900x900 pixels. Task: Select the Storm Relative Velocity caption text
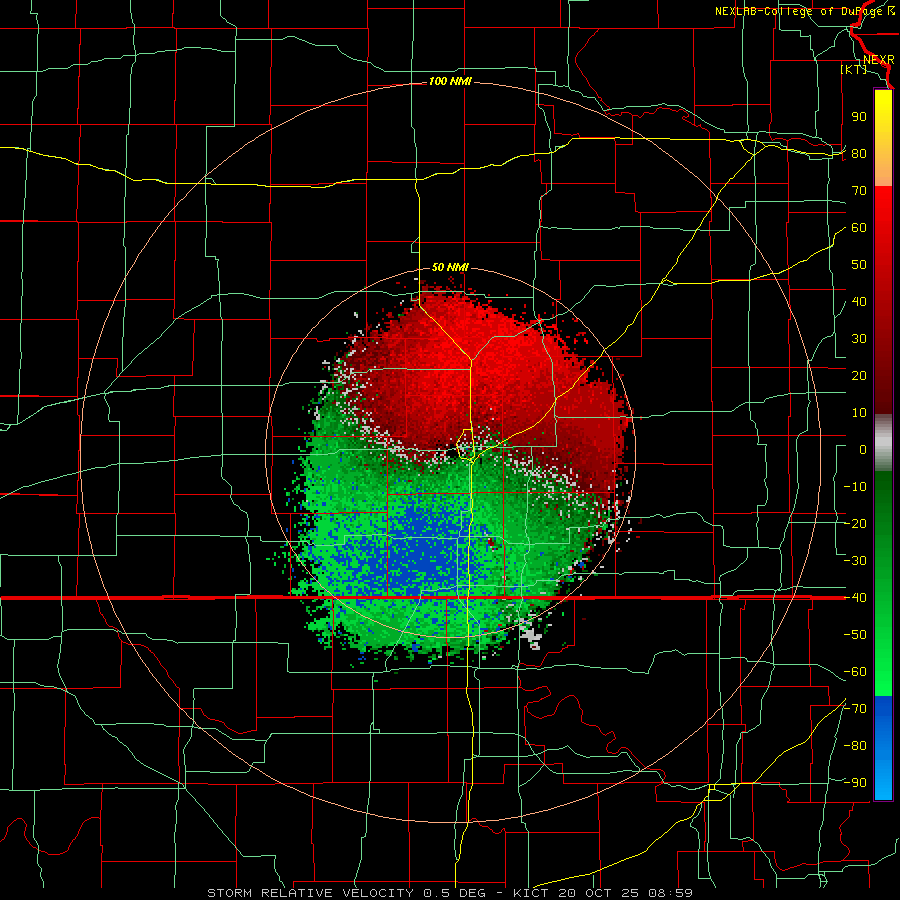pyautogui.click(x=449, y=893)
